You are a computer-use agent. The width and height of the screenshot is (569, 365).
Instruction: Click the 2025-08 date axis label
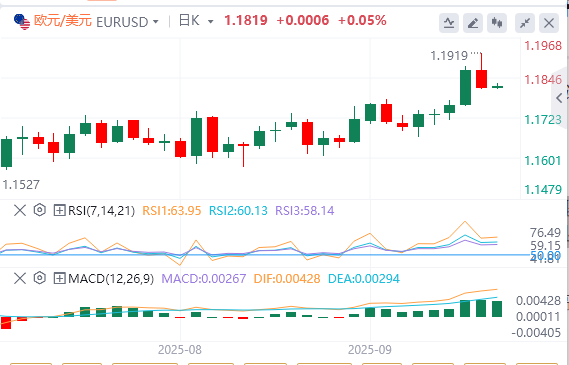tap(180, 350)
